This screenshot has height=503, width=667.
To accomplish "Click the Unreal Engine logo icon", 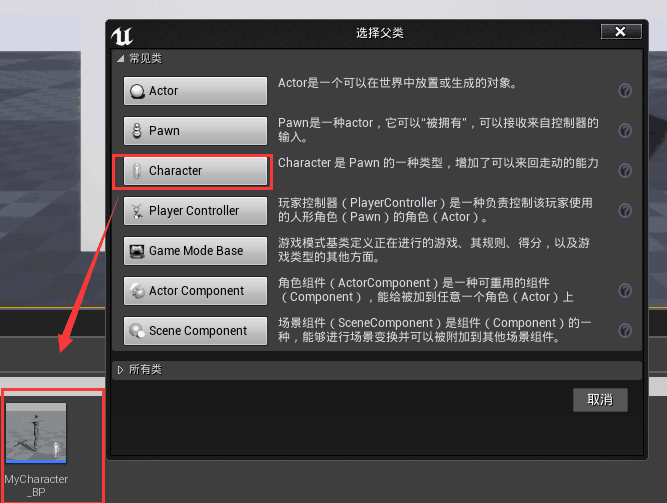I will [x=122, y=36].
